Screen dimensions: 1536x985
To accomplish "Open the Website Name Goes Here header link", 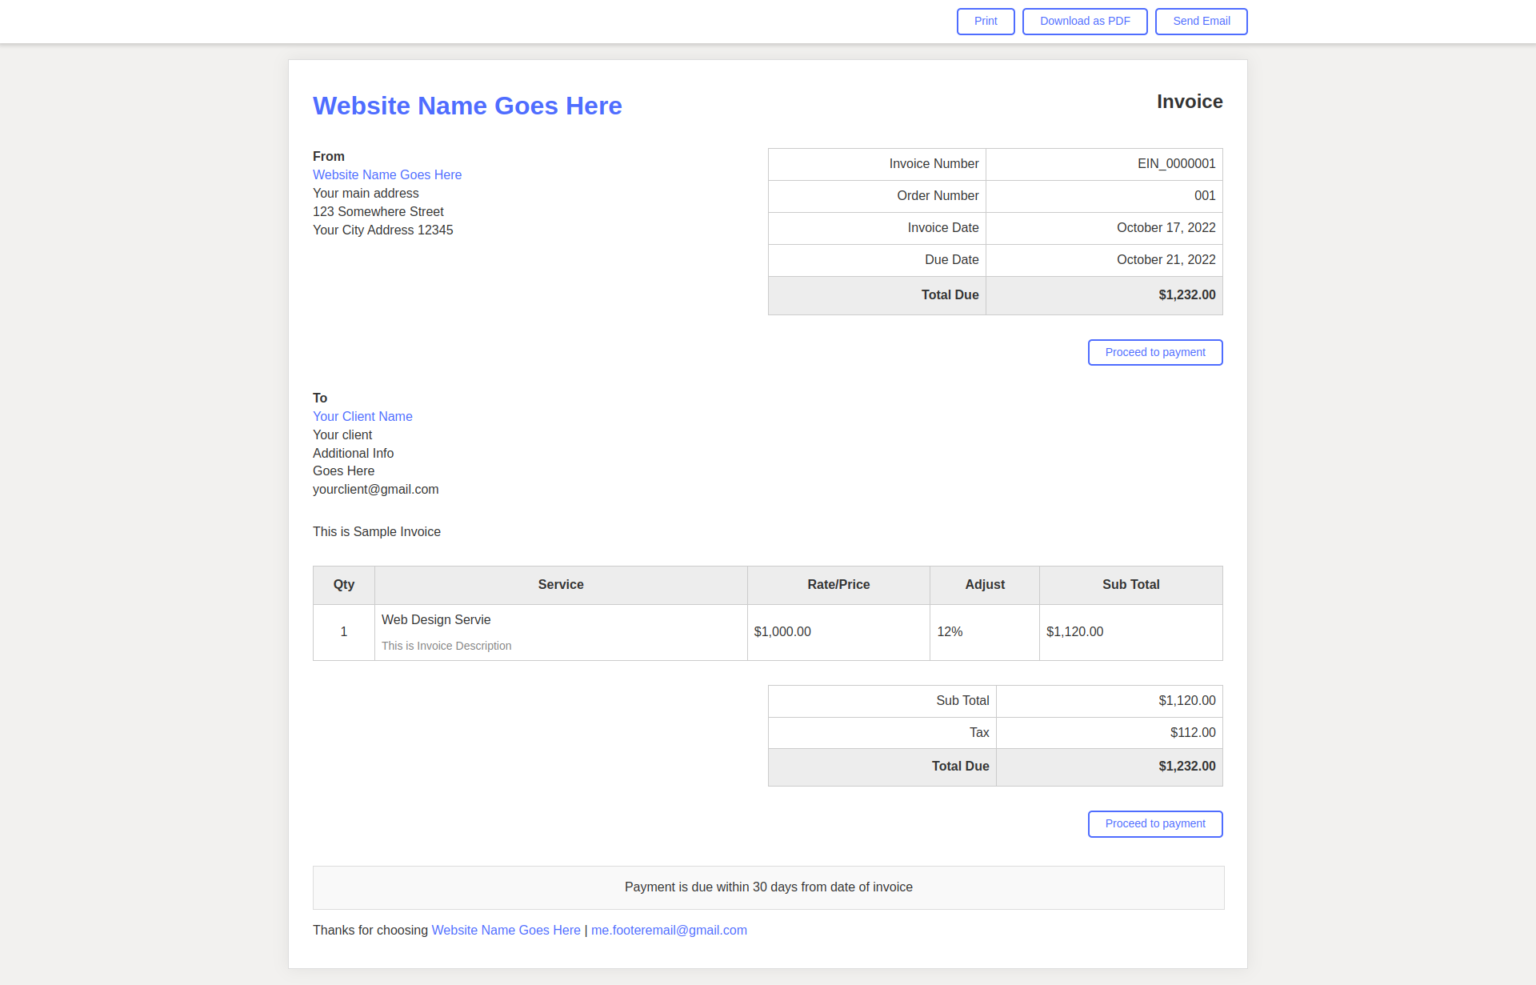I will point(467,106).
